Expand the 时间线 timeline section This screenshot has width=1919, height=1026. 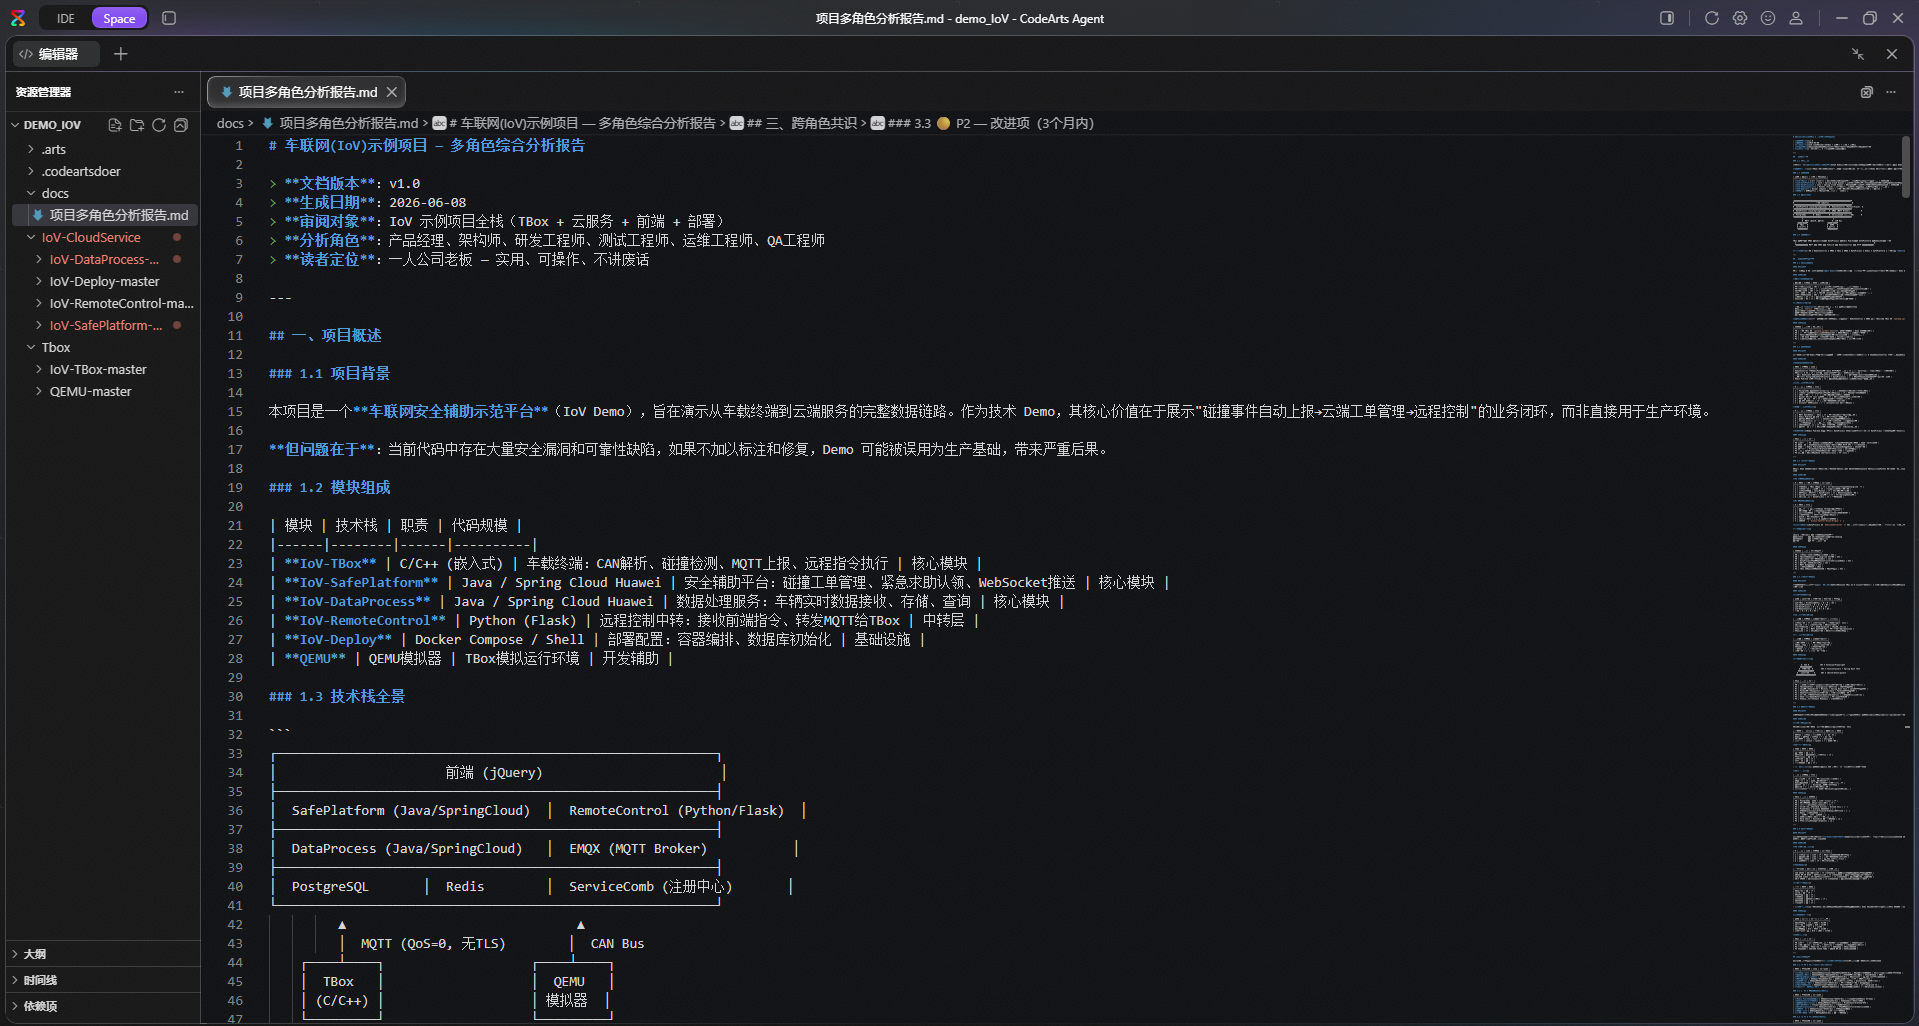(x=104, y=980)
